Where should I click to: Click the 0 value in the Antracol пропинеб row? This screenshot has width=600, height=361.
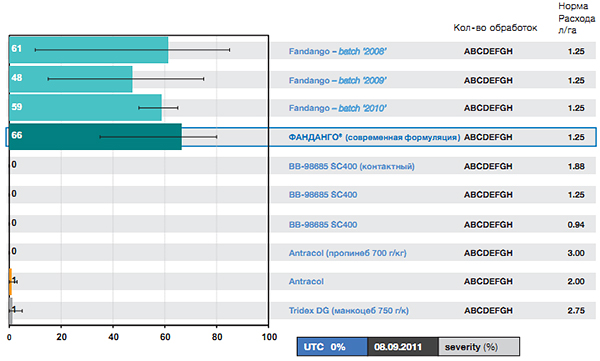pos(14,251)
